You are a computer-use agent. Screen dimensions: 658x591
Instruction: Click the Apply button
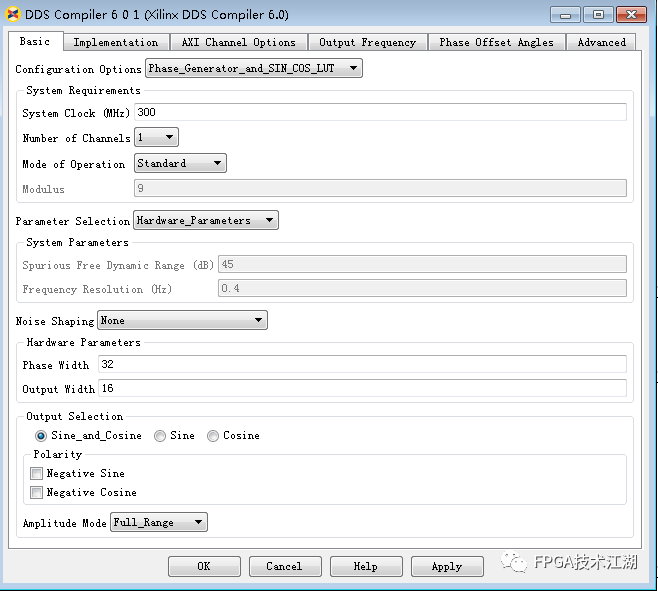(447, 566)
